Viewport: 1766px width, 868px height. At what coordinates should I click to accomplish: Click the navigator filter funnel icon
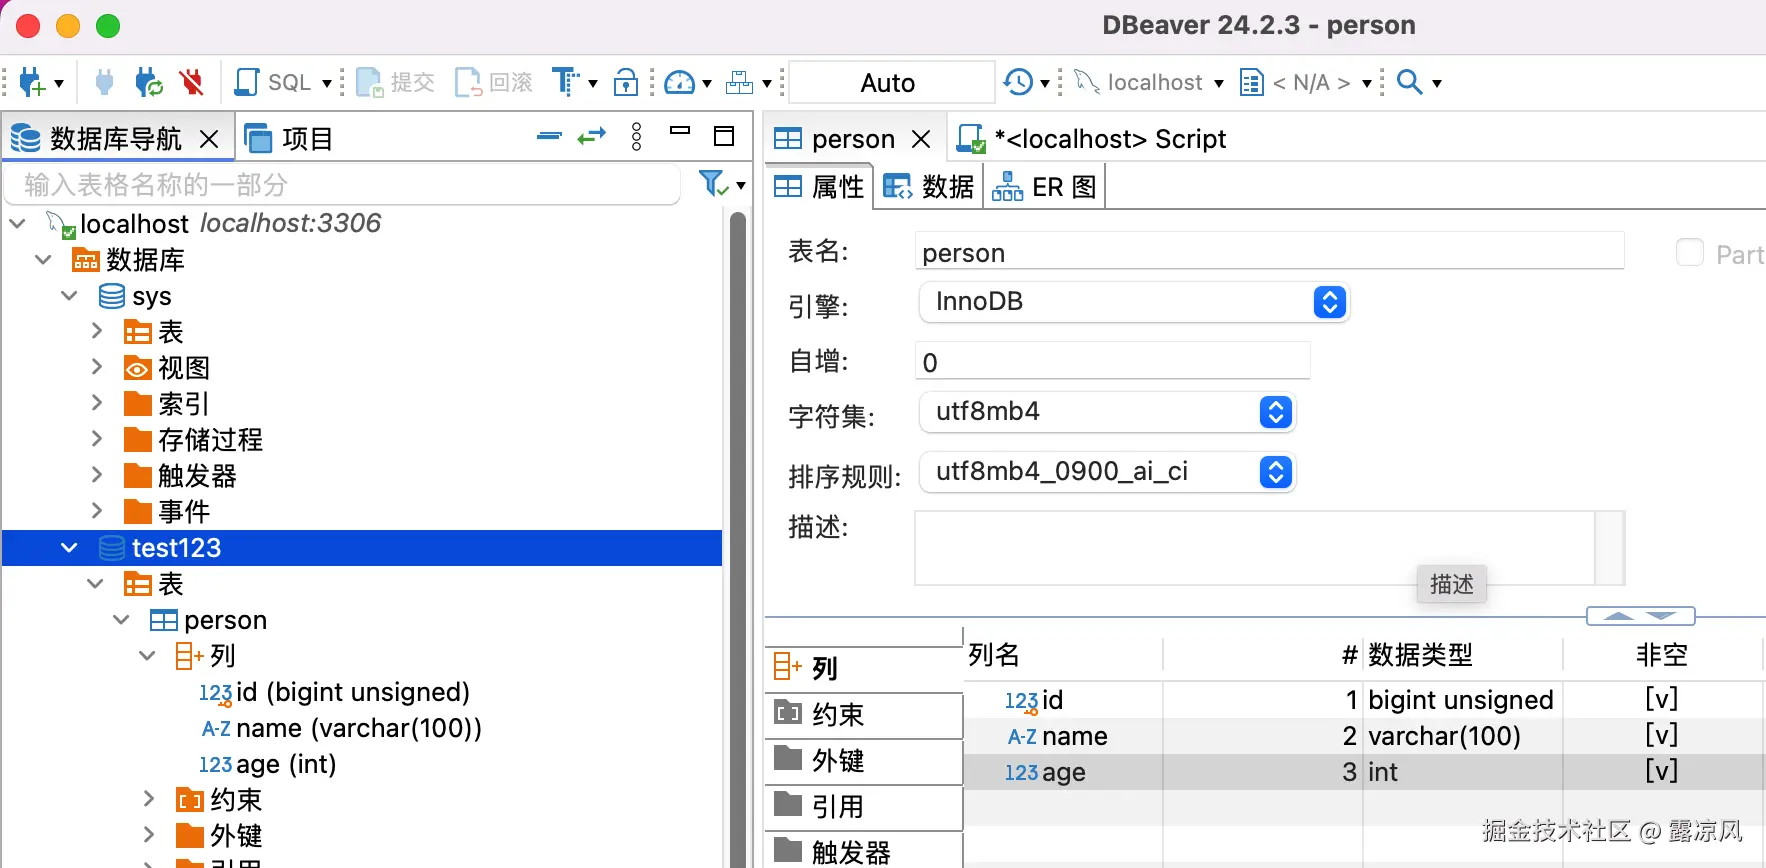pyautogui.click(x=714, y=184)
